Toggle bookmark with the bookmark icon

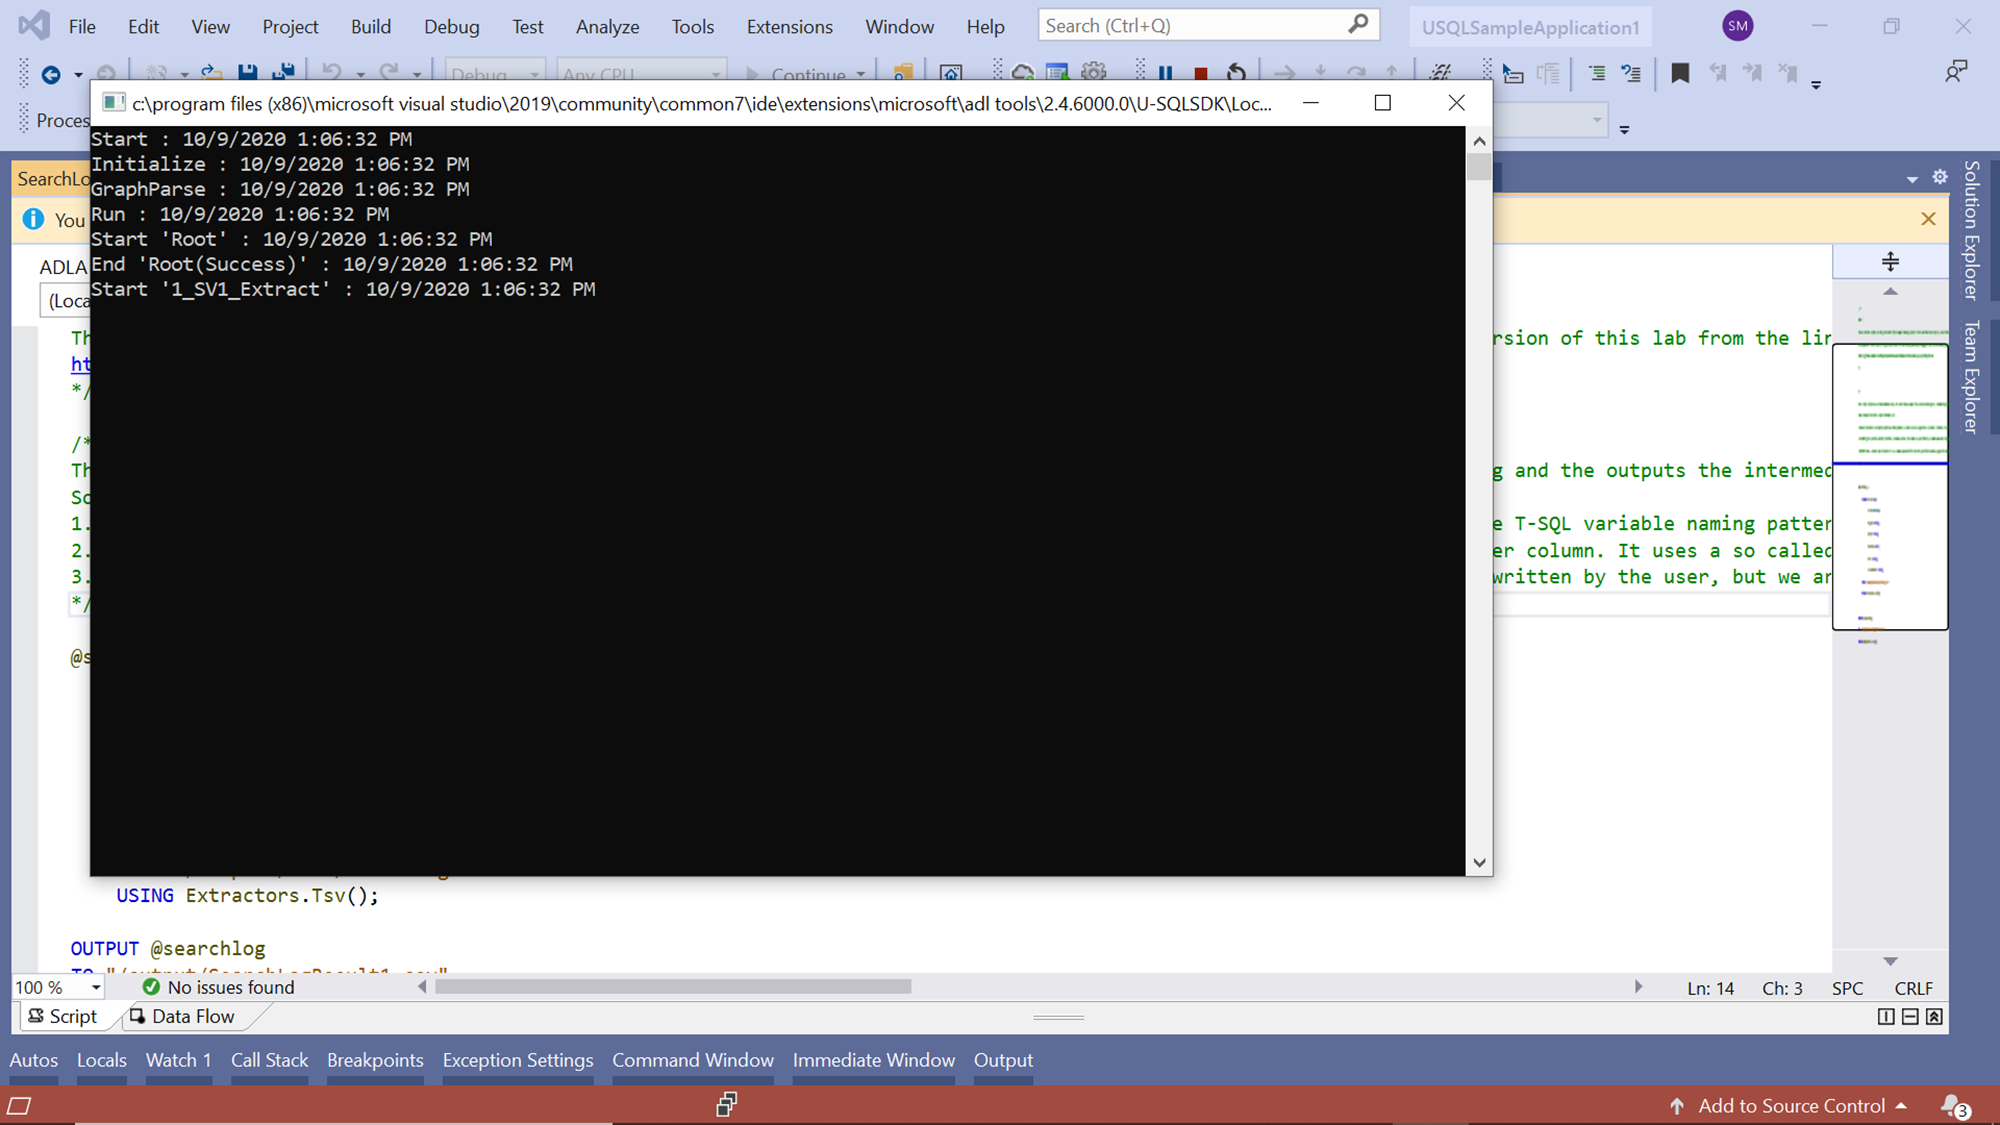1680,73
